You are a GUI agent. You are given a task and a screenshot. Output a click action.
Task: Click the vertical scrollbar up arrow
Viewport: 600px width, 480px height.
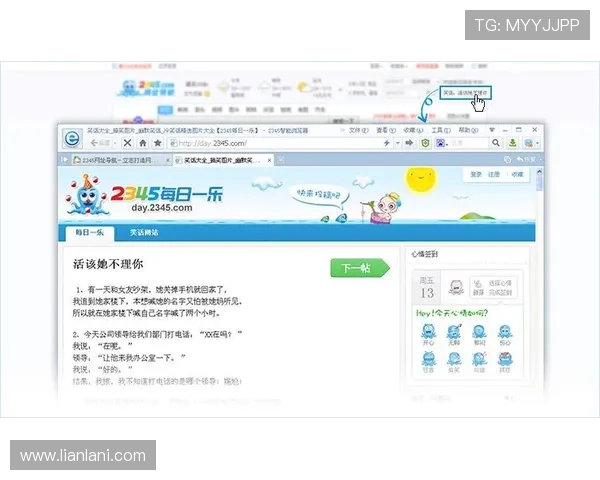tap(539, 172)
